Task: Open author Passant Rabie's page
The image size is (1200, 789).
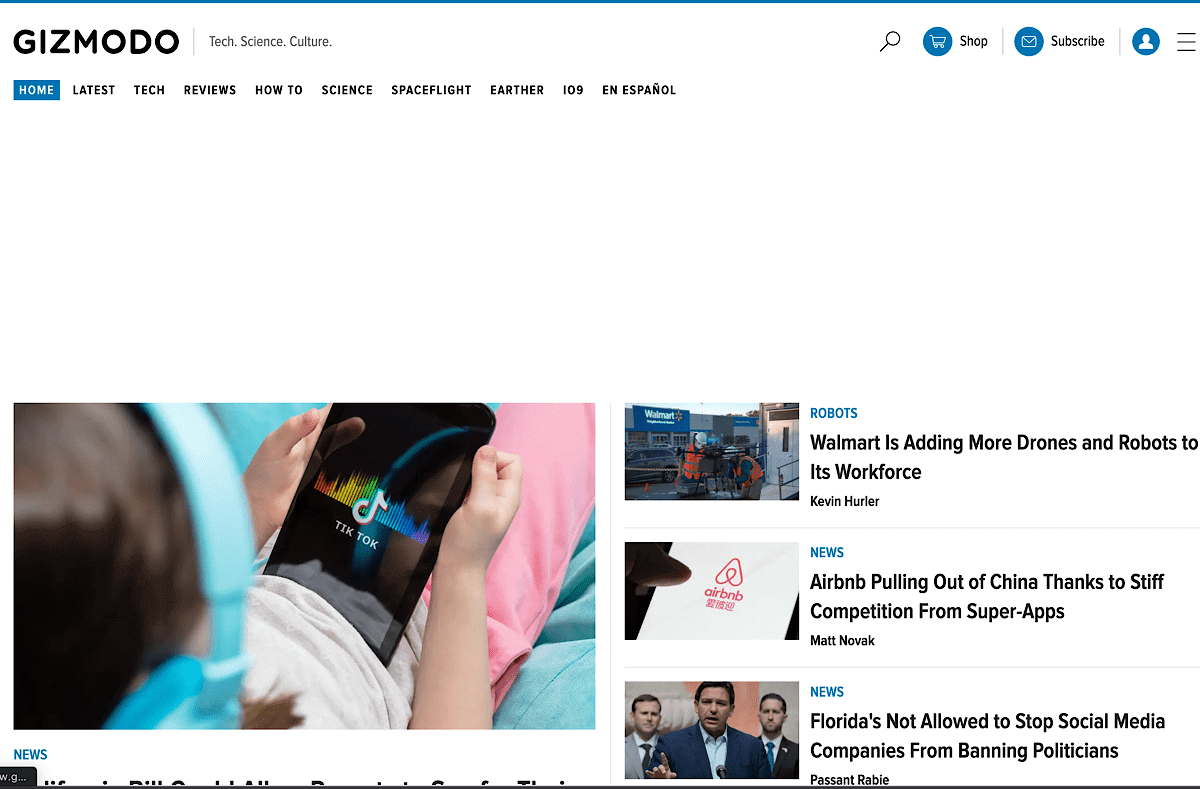Action: [x=849, y=780]
